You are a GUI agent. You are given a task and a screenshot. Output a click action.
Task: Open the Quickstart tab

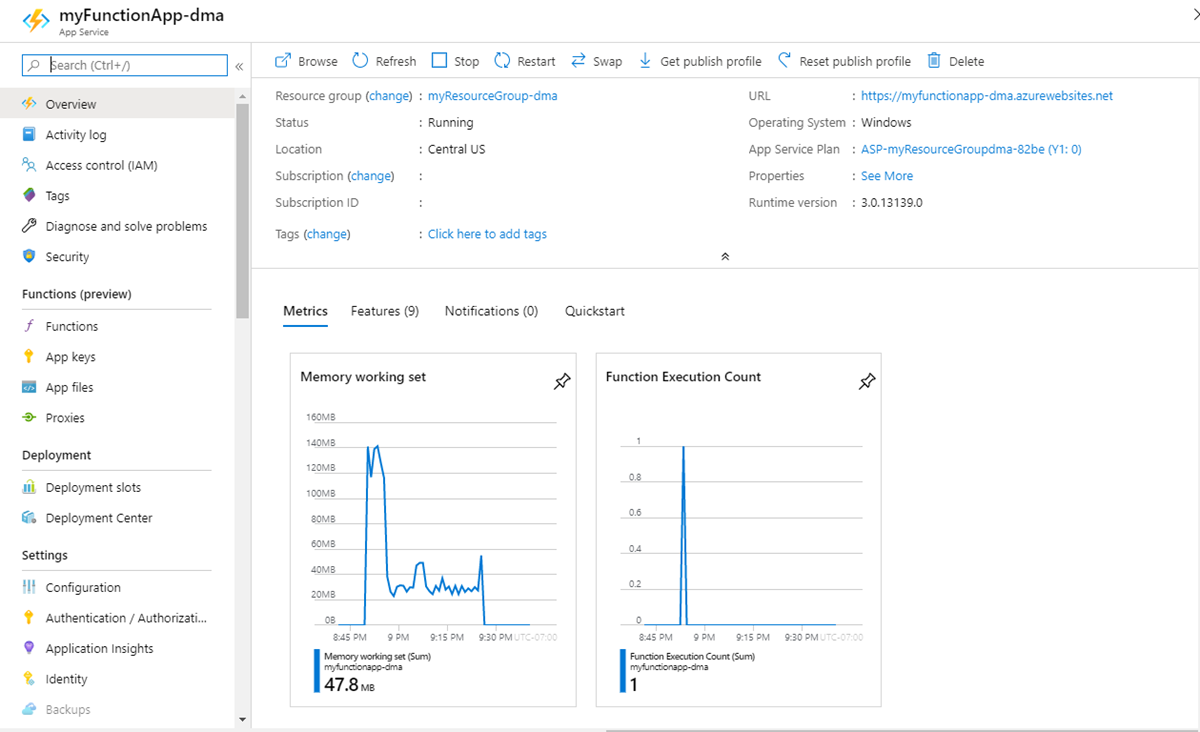pos(595,311)
